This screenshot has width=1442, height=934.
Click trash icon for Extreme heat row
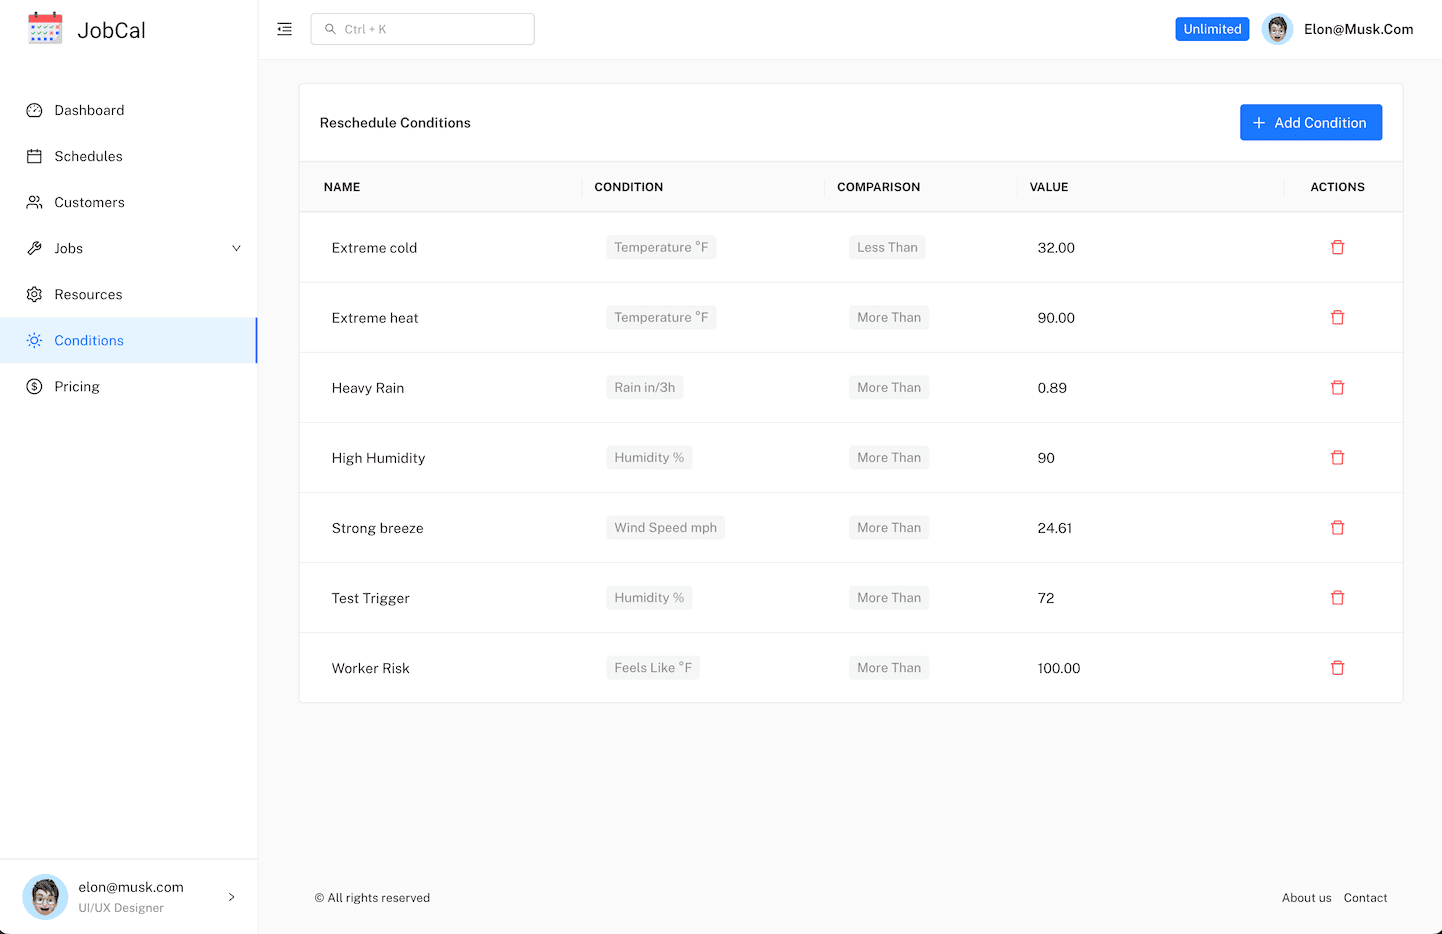(x=1337, y=317)
